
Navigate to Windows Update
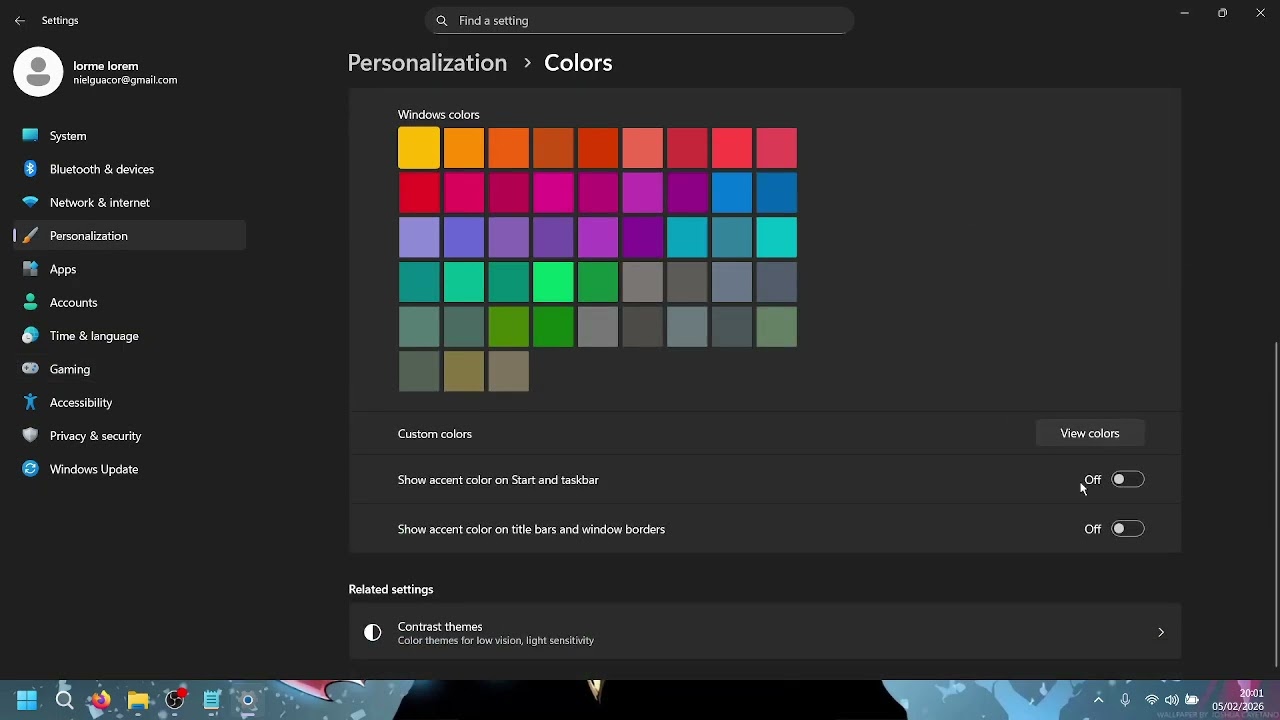(130, 469)
